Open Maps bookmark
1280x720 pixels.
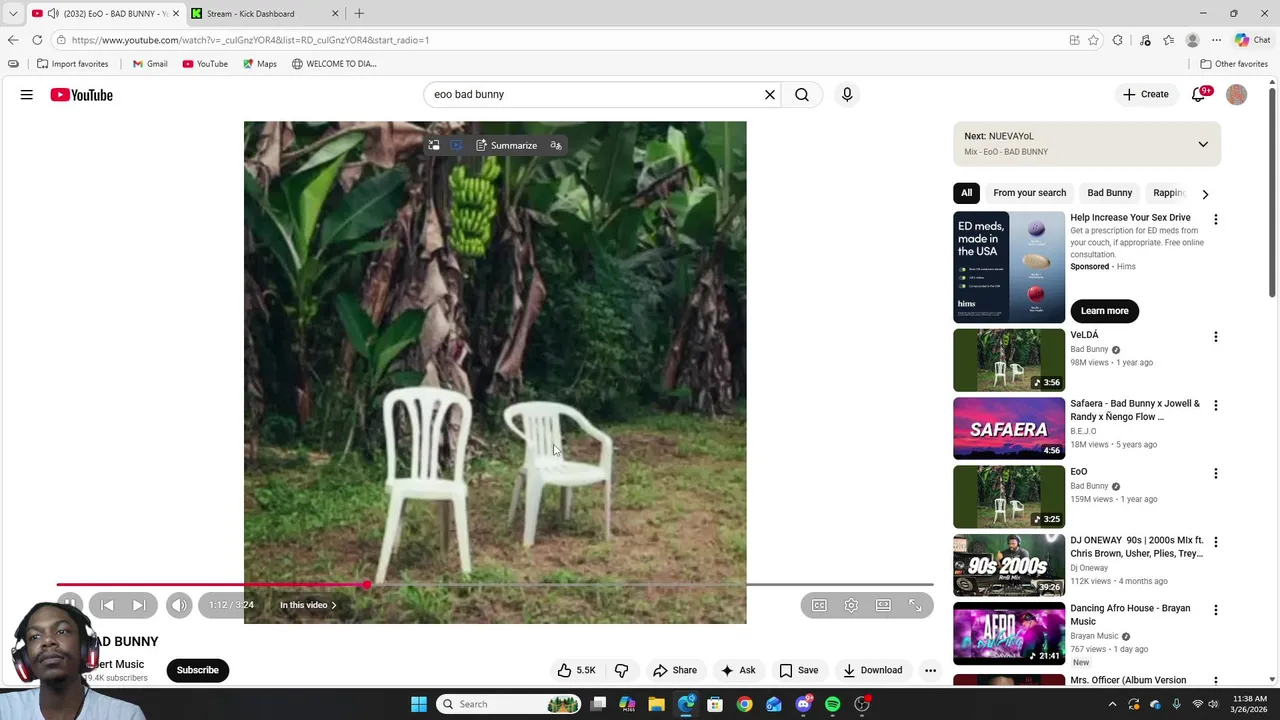click(x=259, y=64)
